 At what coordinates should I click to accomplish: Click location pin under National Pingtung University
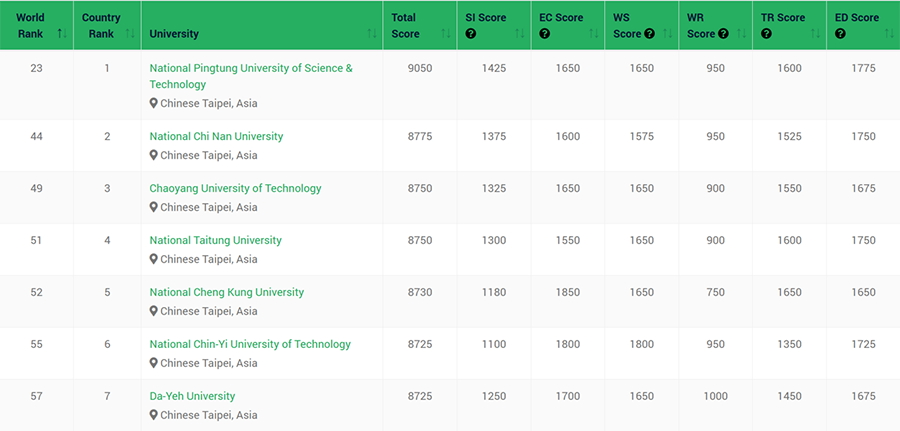point(153,103)
